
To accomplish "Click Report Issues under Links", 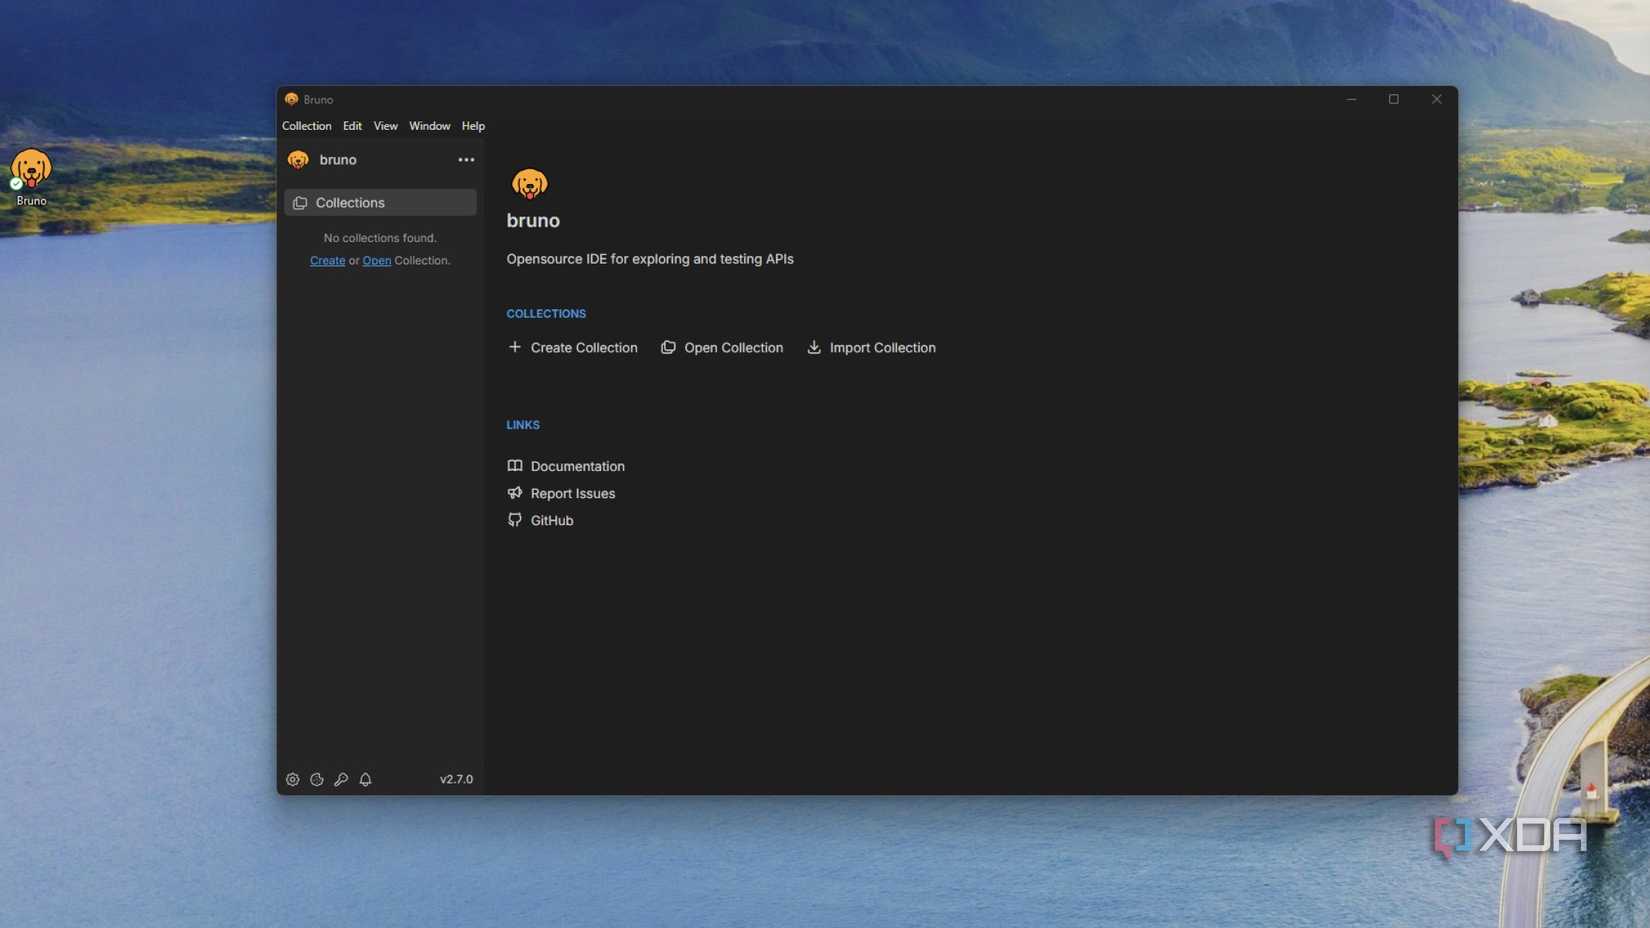I will click(x=573, y=493).
